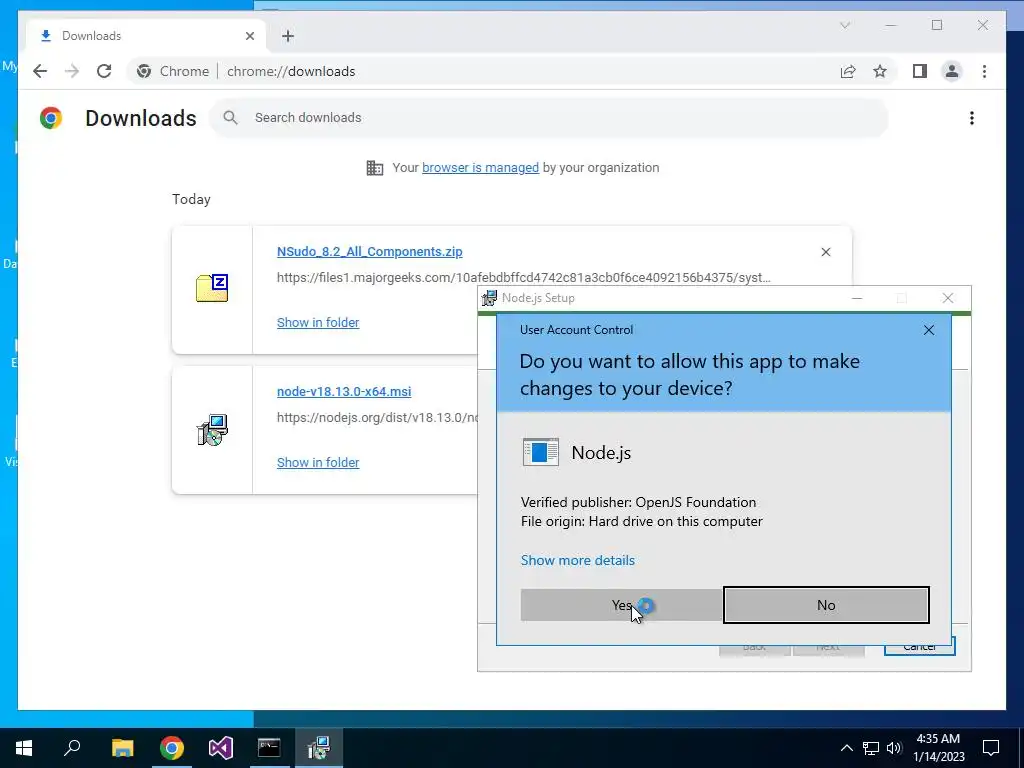Open Chrome profile avatar menu
This screenshot has width=1024, height=768.
pyautogui.click(x=952, y=71)
